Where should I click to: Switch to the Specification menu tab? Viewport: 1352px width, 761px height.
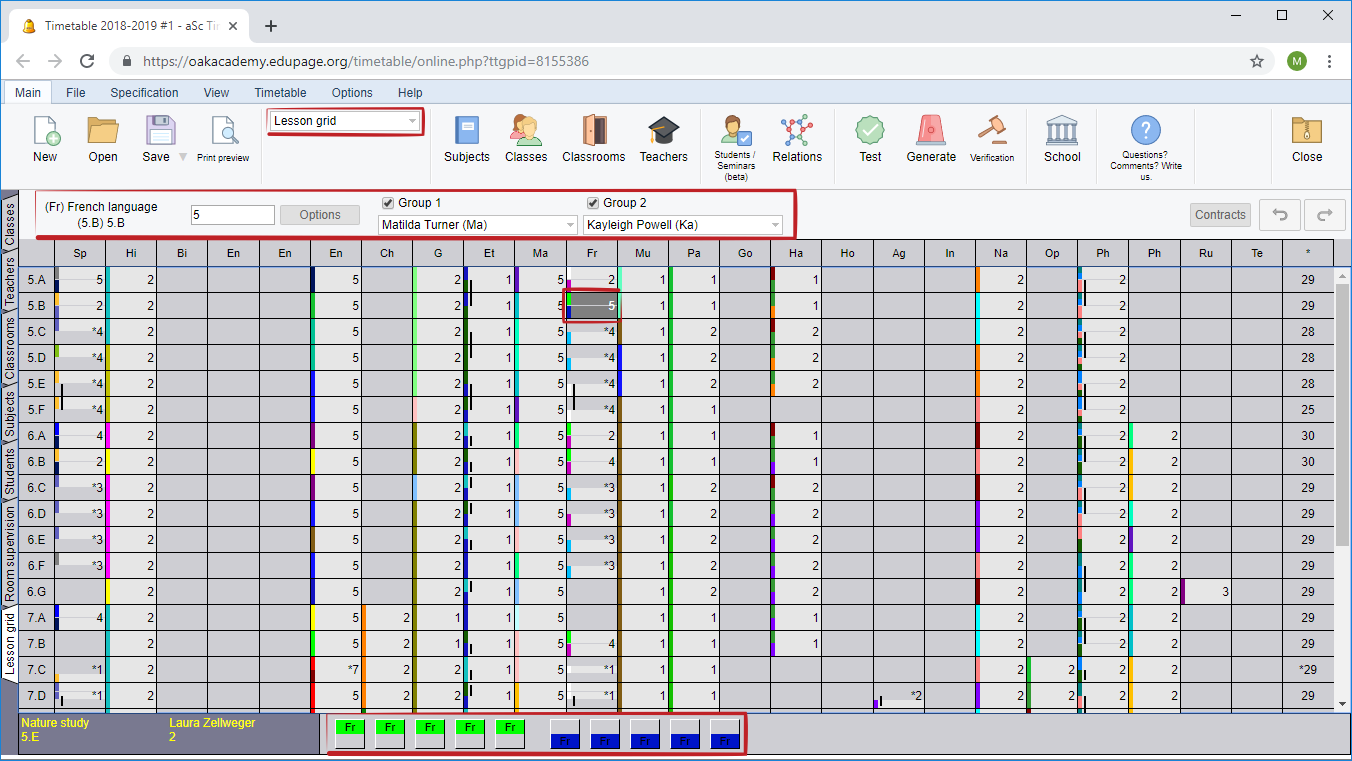[144, 93]
